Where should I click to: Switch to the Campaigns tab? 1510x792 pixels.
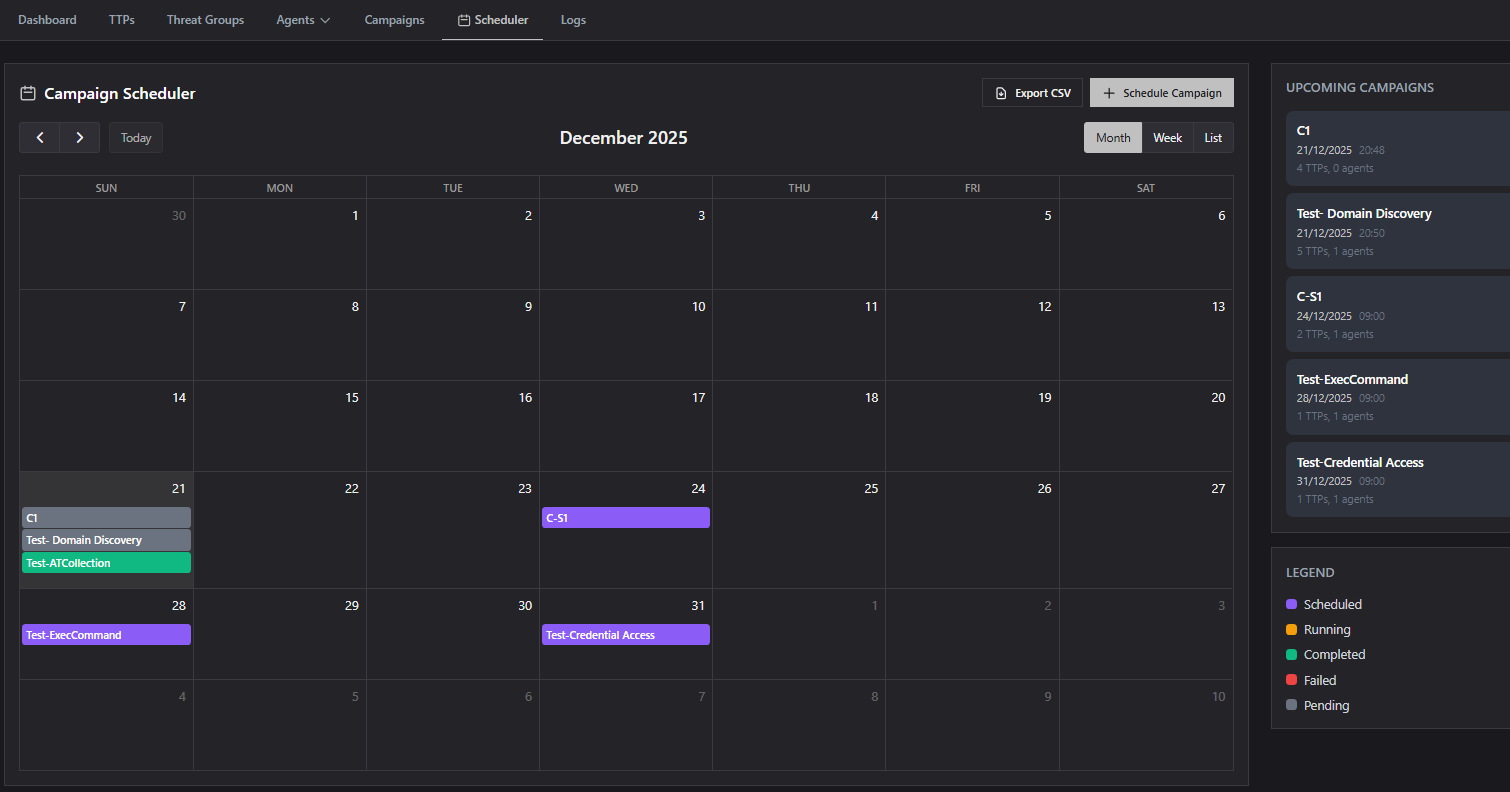point(394,19)
